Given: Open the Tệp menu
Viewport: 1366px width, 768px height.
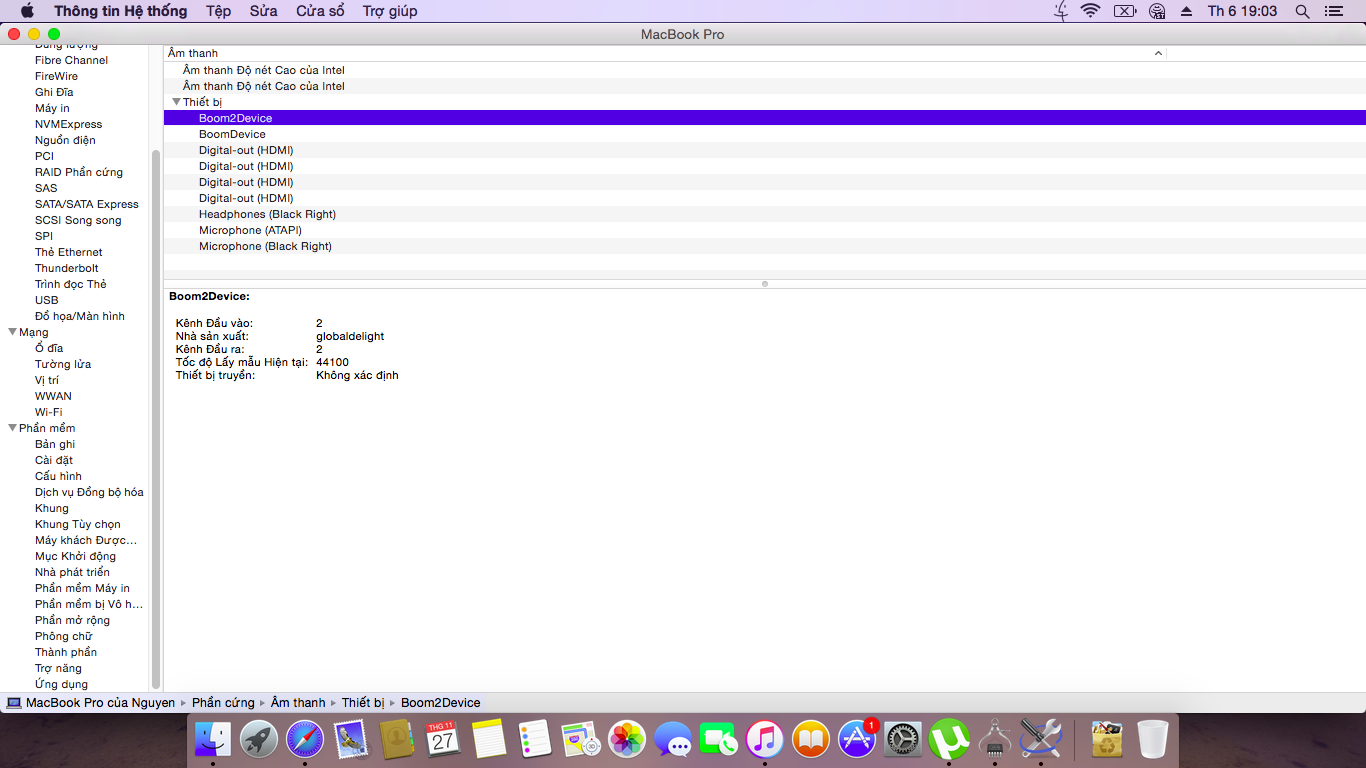Looking at the screenshot, I should point(218,11).
